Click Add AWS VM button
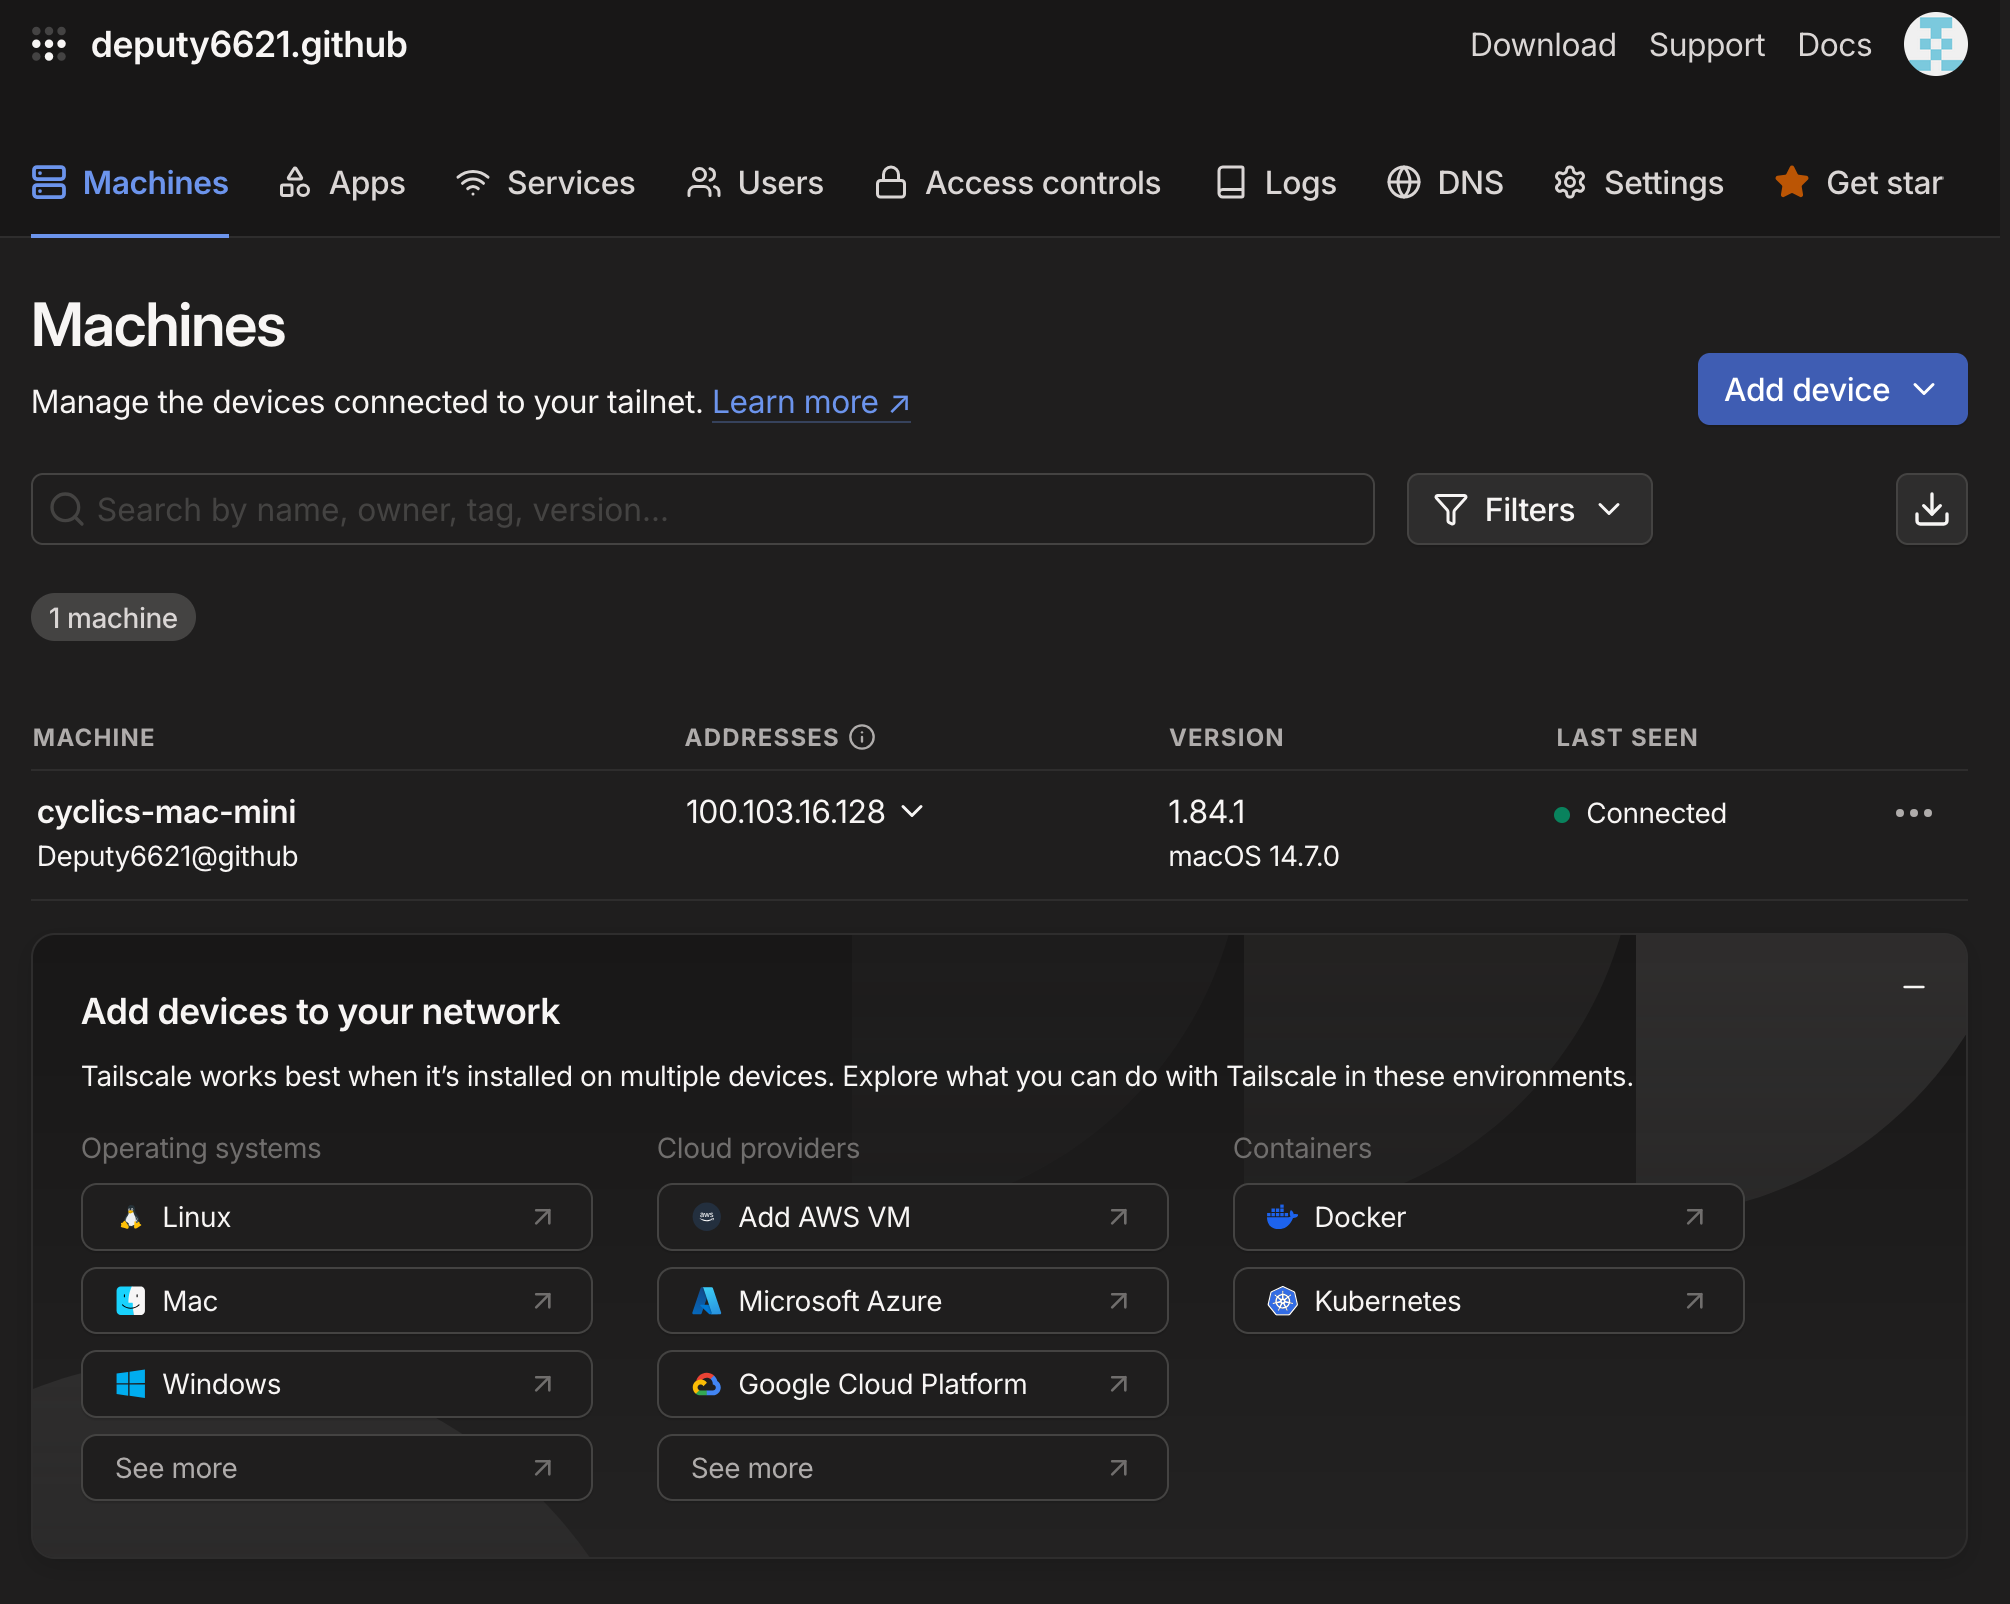 click(912, 1217)
